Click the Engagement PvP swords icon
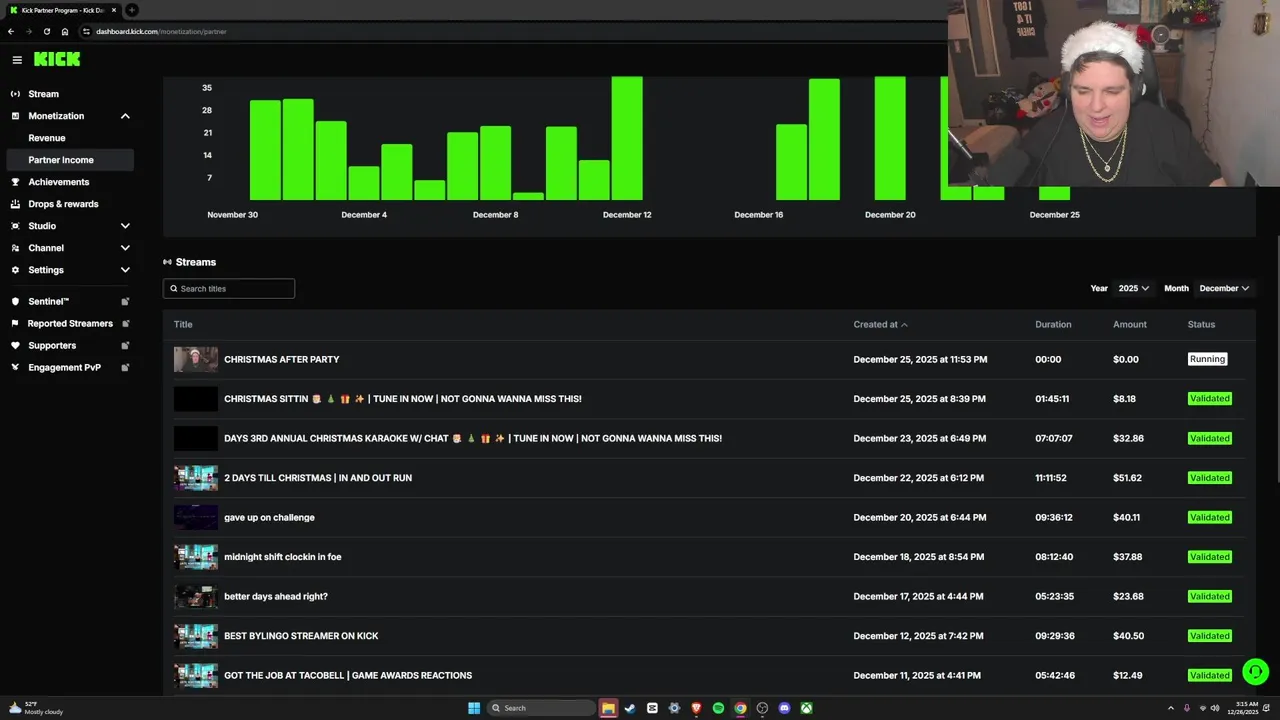 [x=15, y=367]
